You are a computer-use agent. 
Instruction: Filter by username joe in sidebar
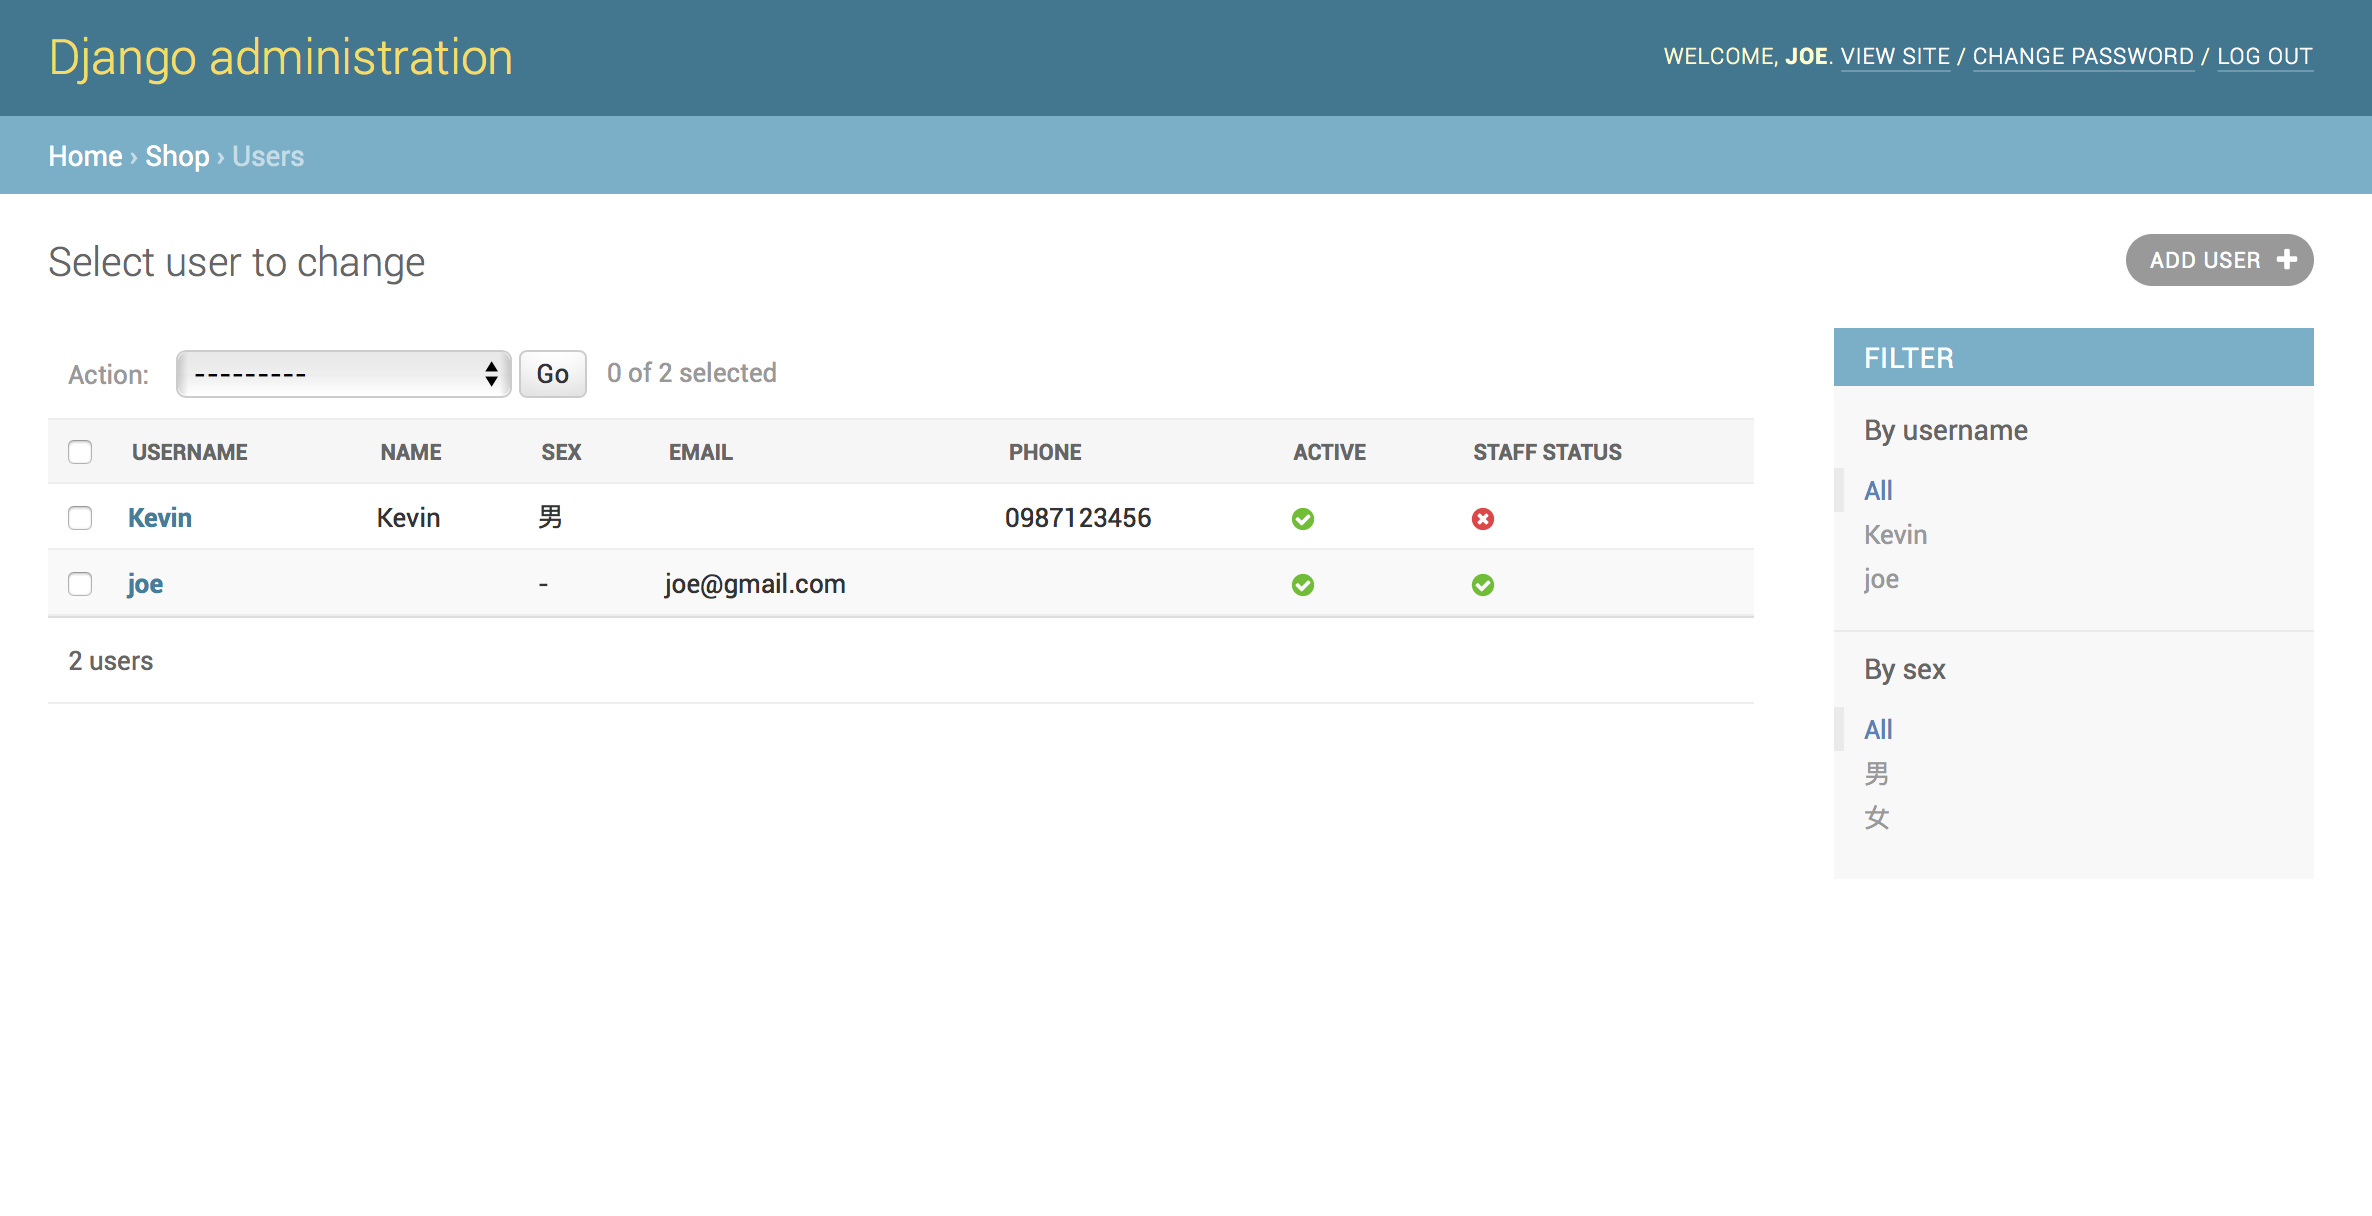coord(1880,579)
